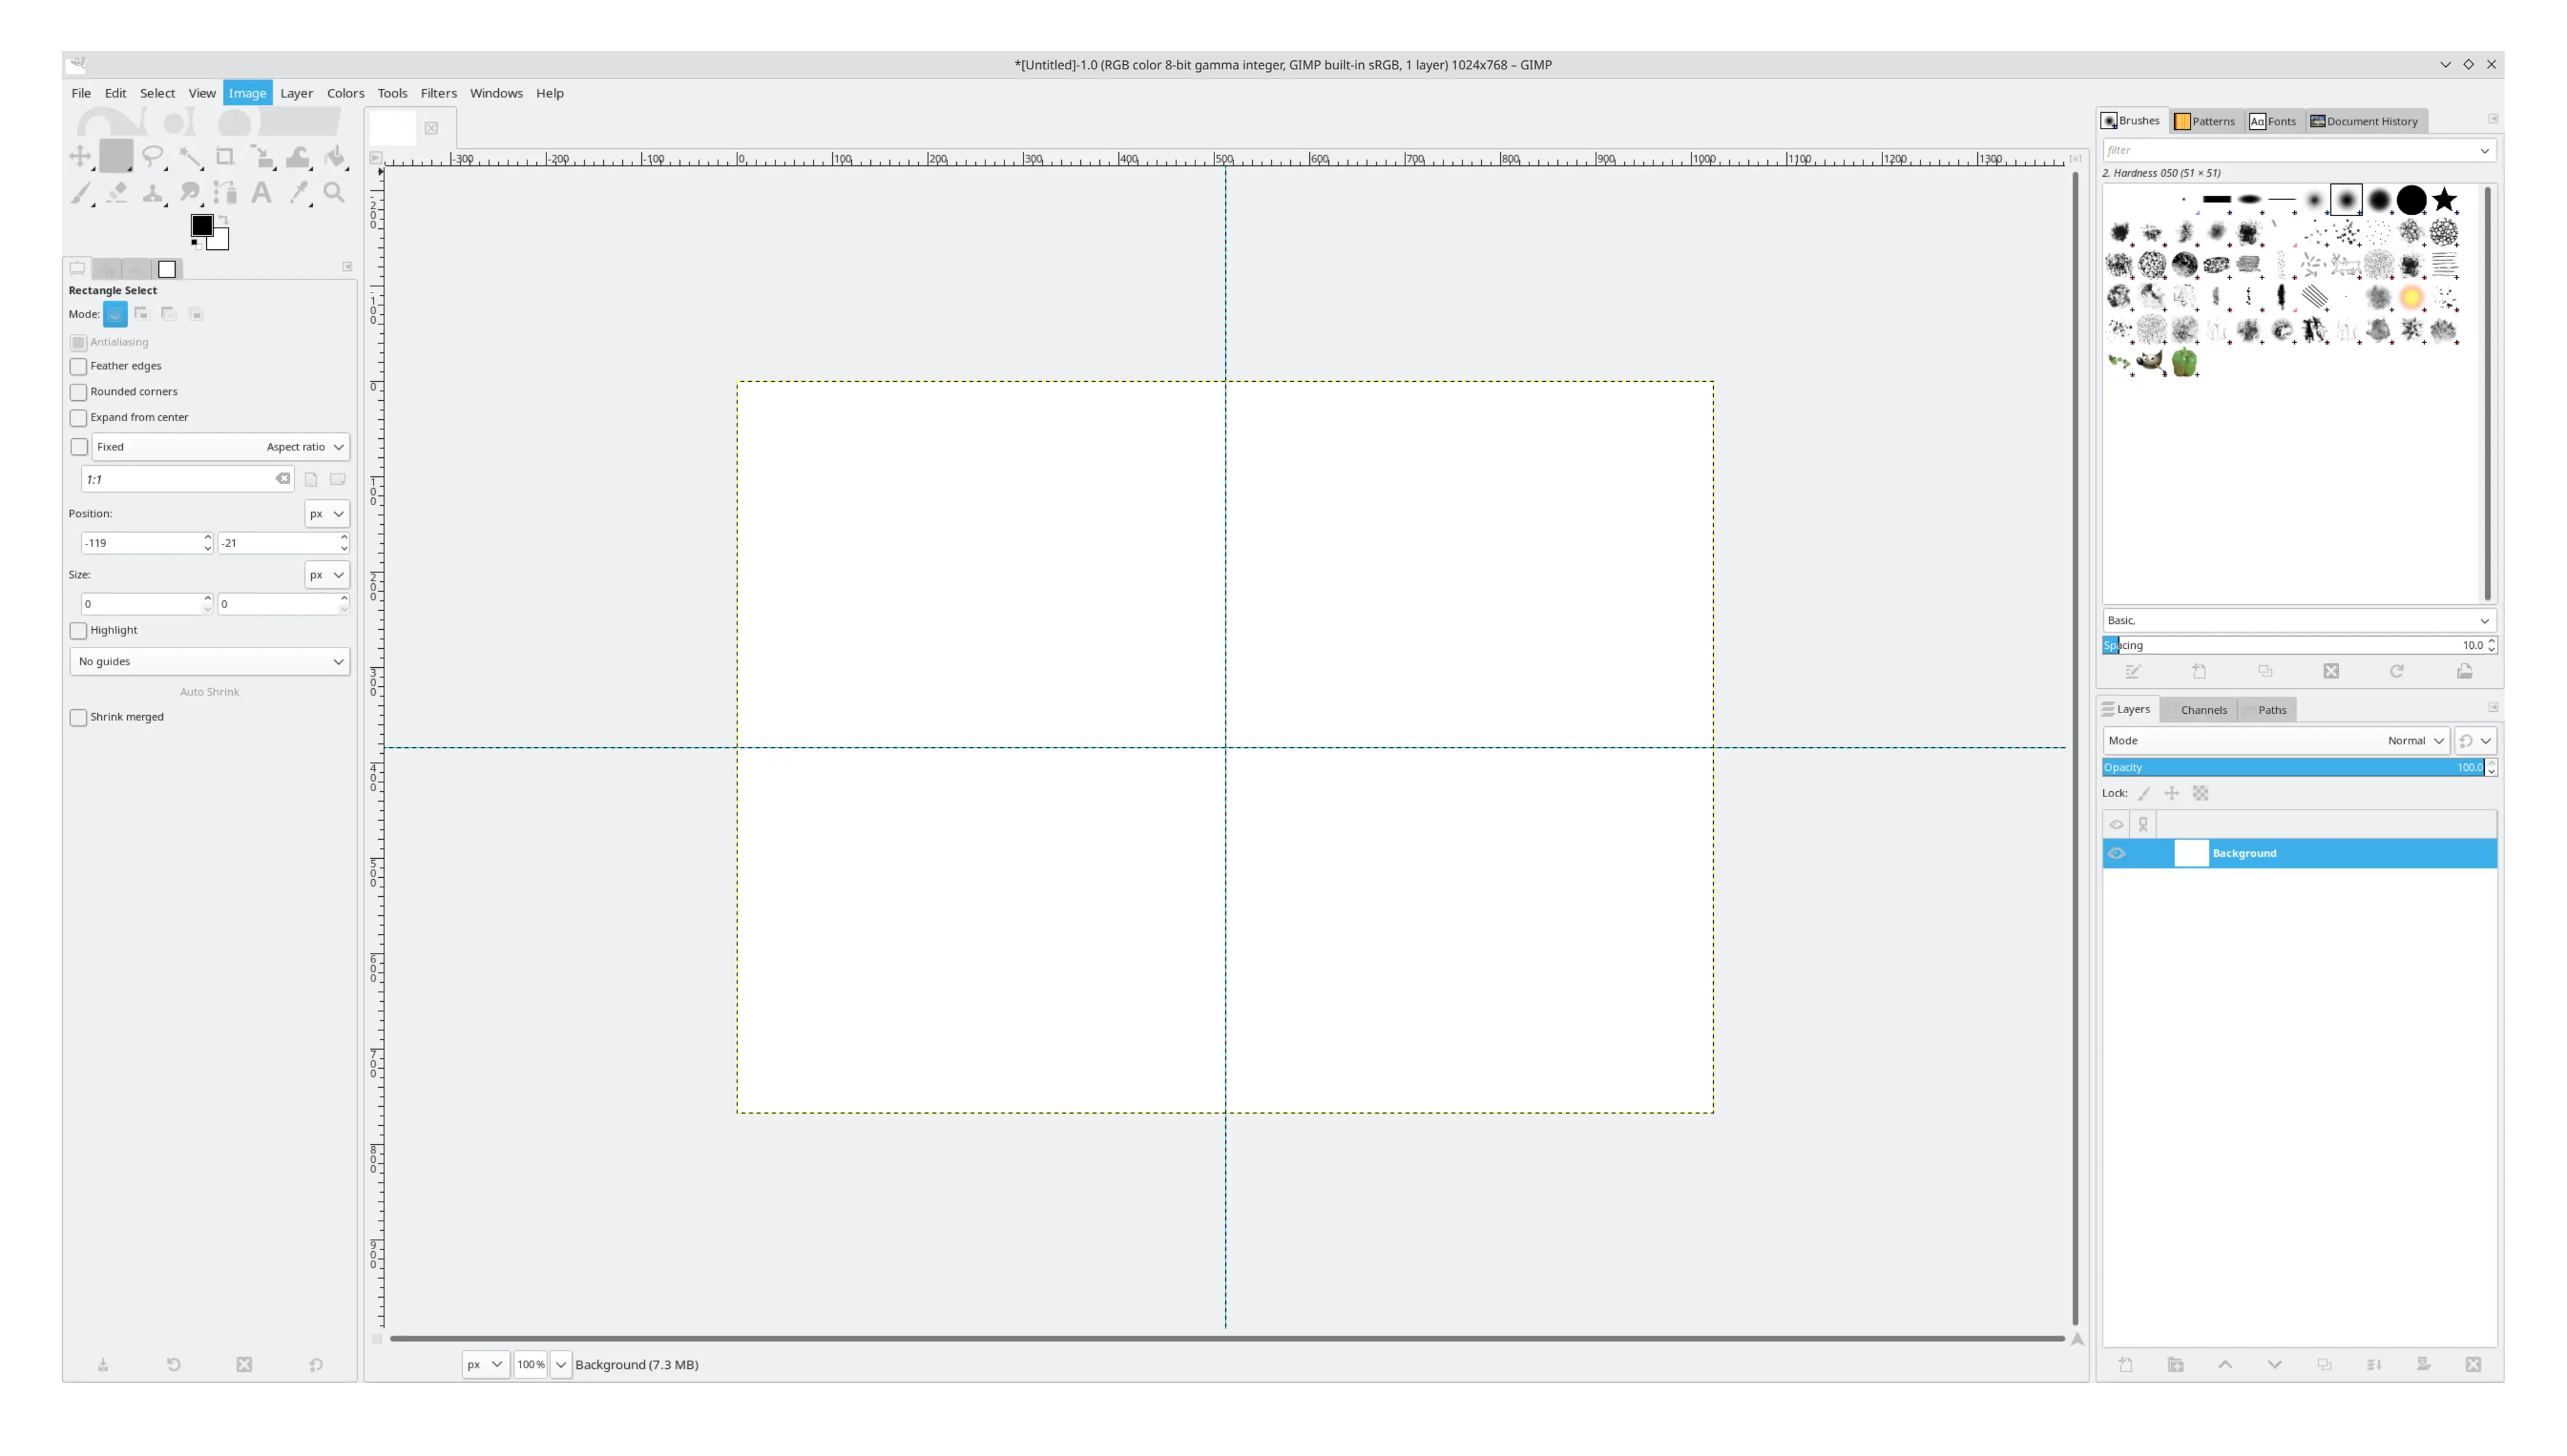Open the Filters menu

[x=438, y=93]
